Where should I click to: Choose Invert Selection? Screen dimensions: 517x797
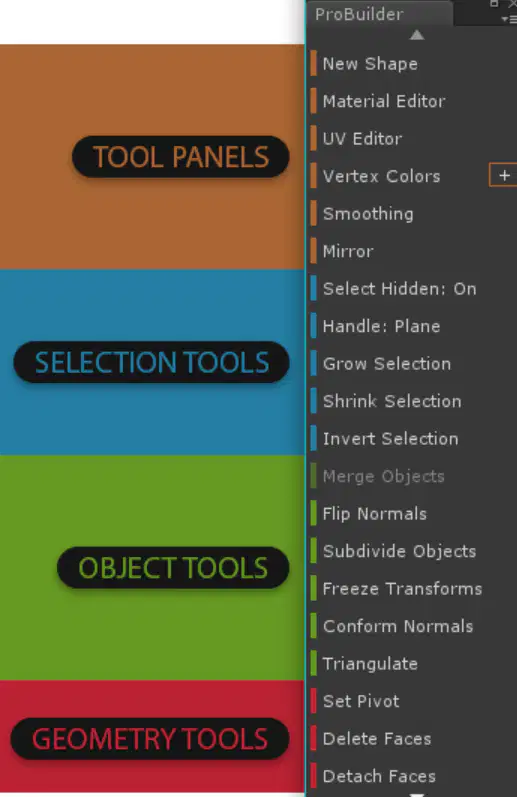tap(390, 439)
